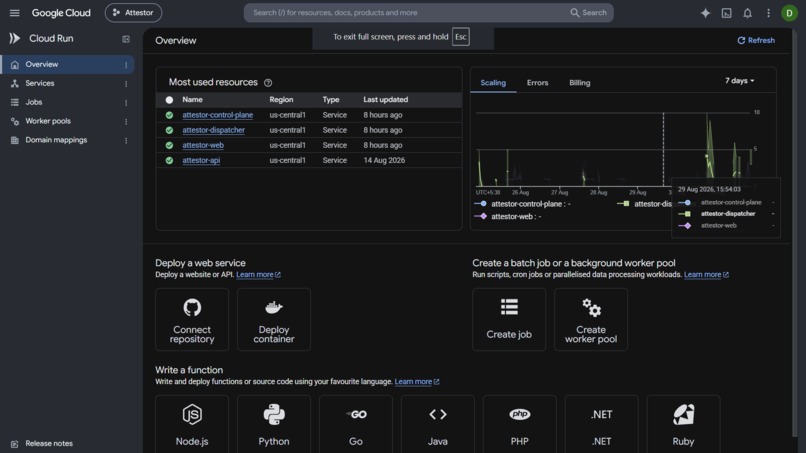Choose Node.js function runtime
This screenshot has height=453, width=806.
192,424
